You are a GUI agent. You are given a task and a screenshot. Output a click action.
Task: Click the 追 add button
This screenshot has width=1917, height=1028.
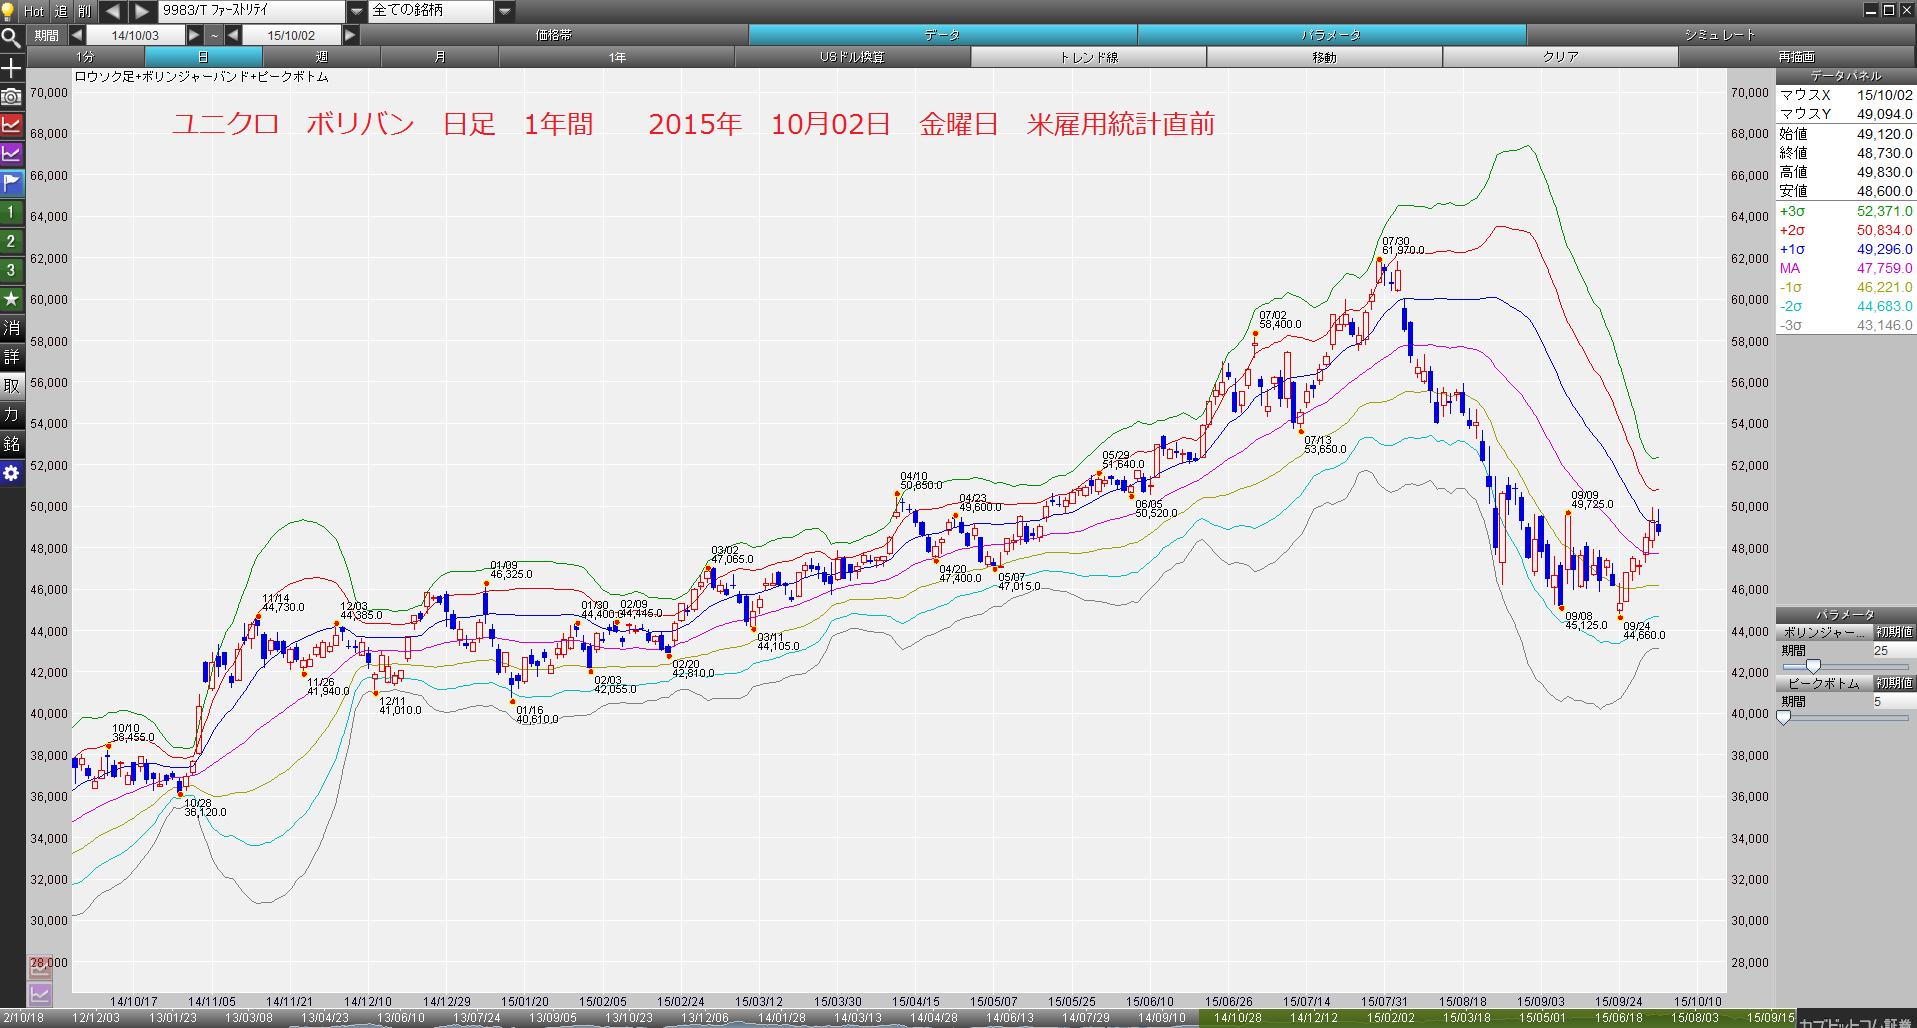(60, 11)
